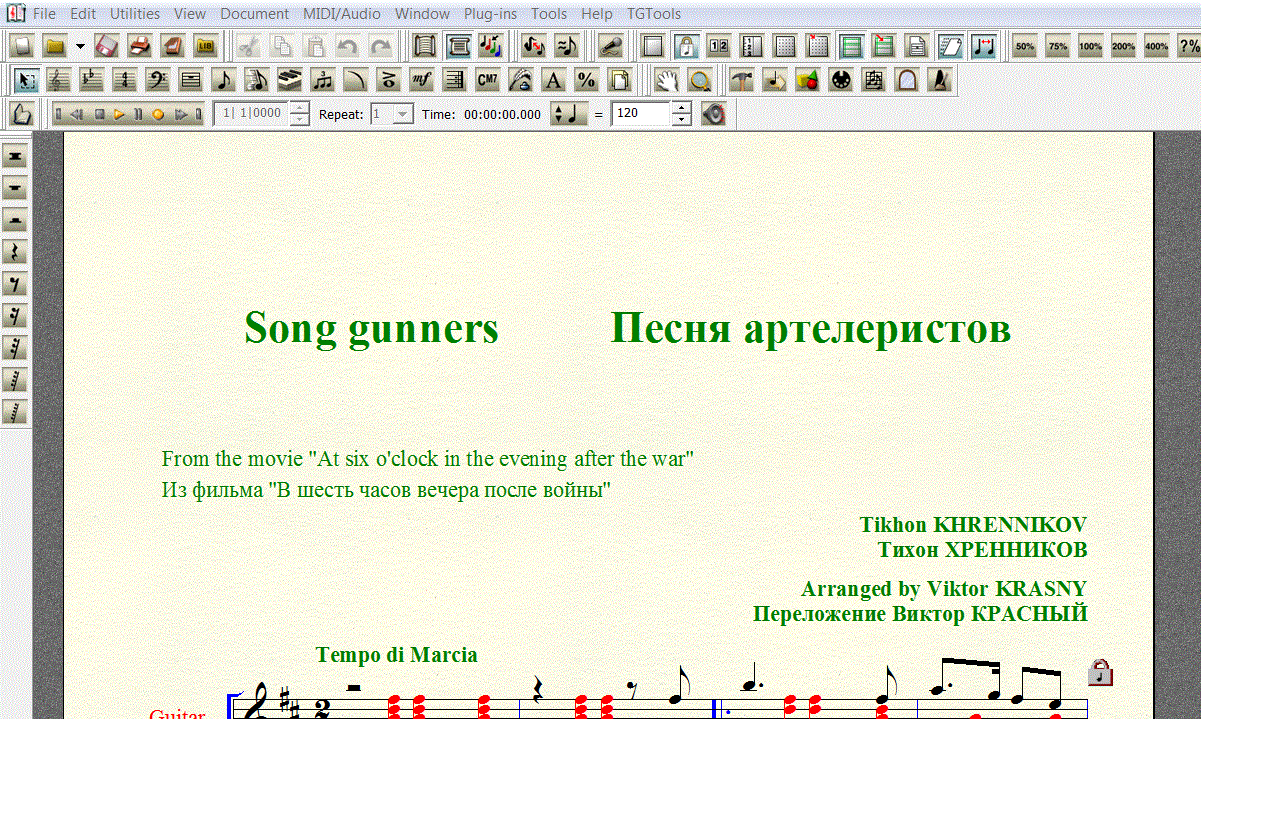The width and height of the screenshot is (1274, 817).
Task: Open the MIDI/Audio menu
Action: [x=342, y=14]
